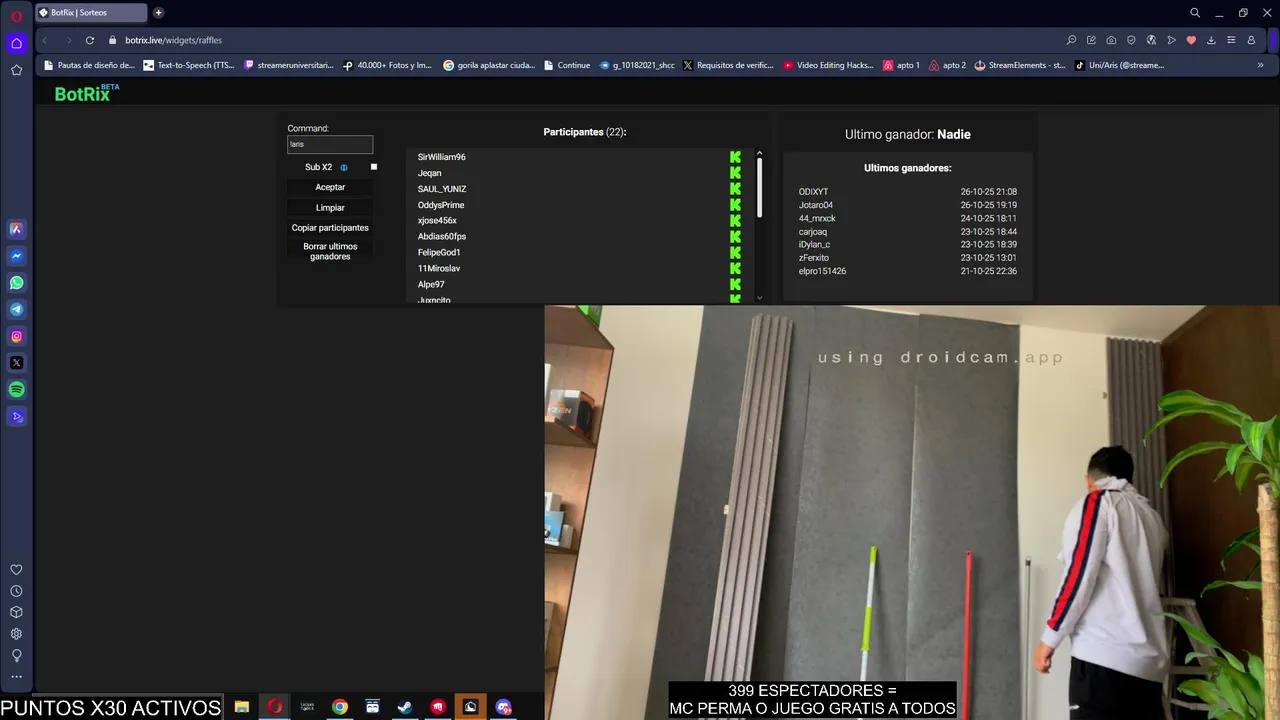Open the StreamElements bookmark
This screenshot has height=720, width=1280.
pyautogui.click(x=1020, y=65)
